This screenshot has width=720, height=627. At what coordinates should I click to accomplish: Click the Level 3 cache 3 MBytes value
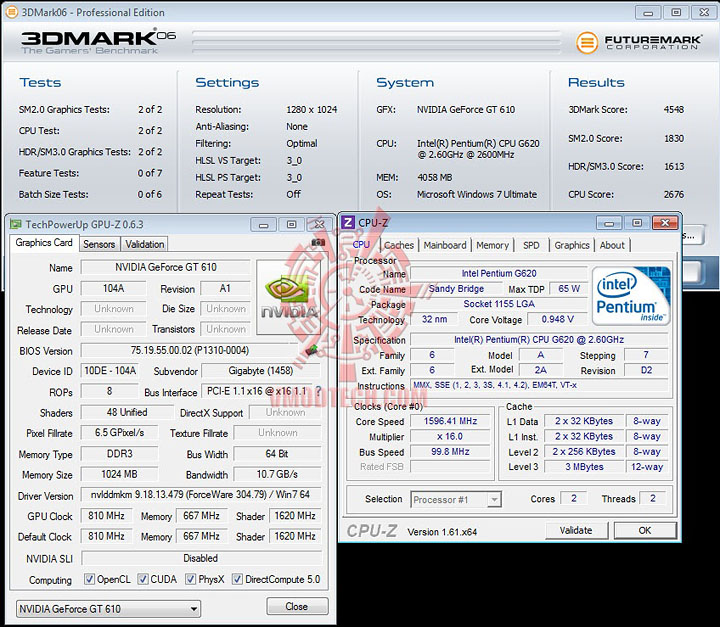(x=584, y=467)
